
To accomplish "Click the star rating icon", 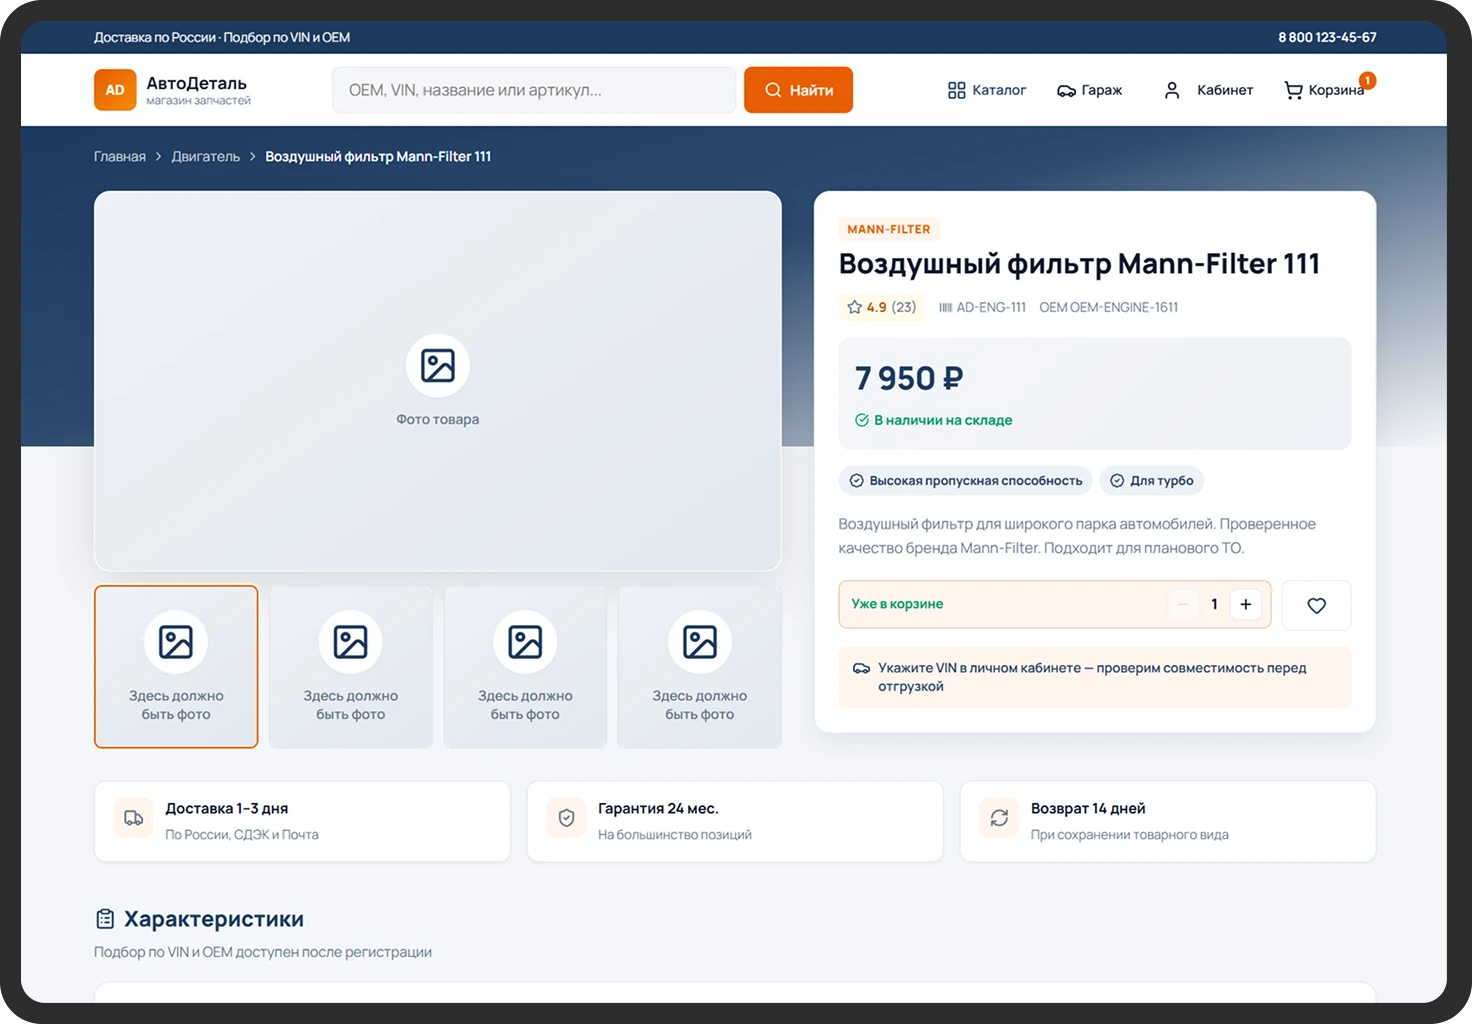I will pos(854,307).
